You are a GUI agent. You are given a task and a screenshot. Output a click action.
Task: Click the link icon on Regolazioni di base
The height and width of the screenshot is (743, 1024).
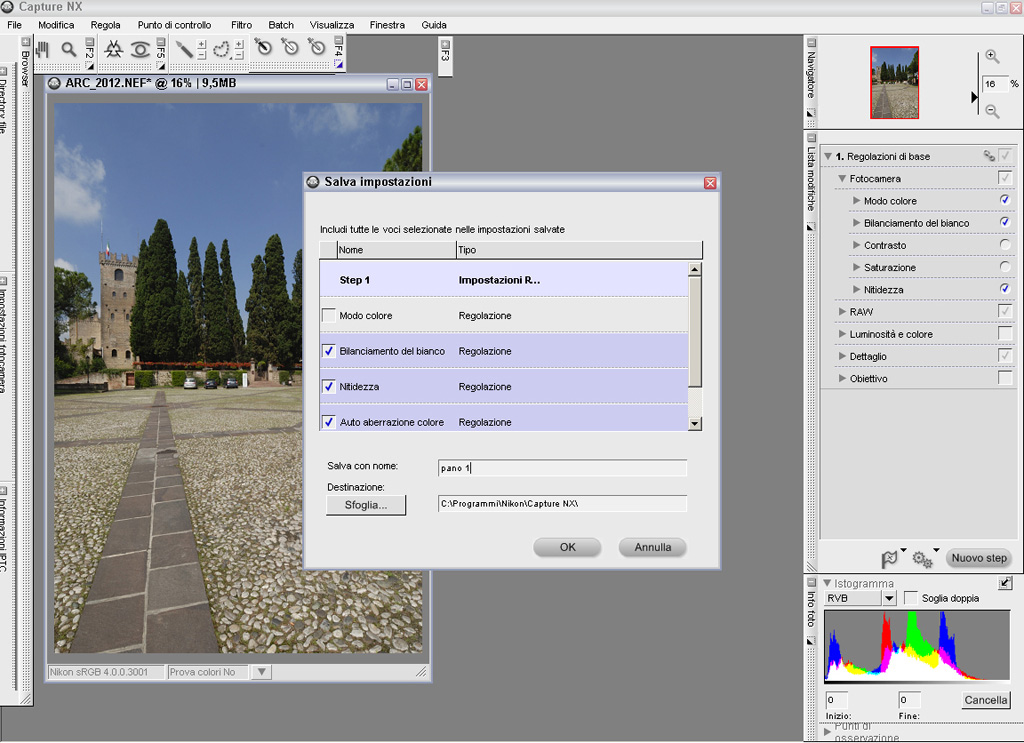click(989, 155)
